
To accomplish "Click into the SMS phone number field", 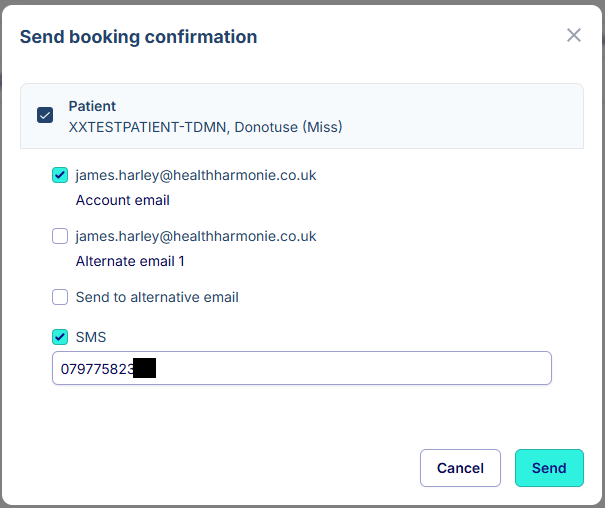I will [x=340, y=368].
